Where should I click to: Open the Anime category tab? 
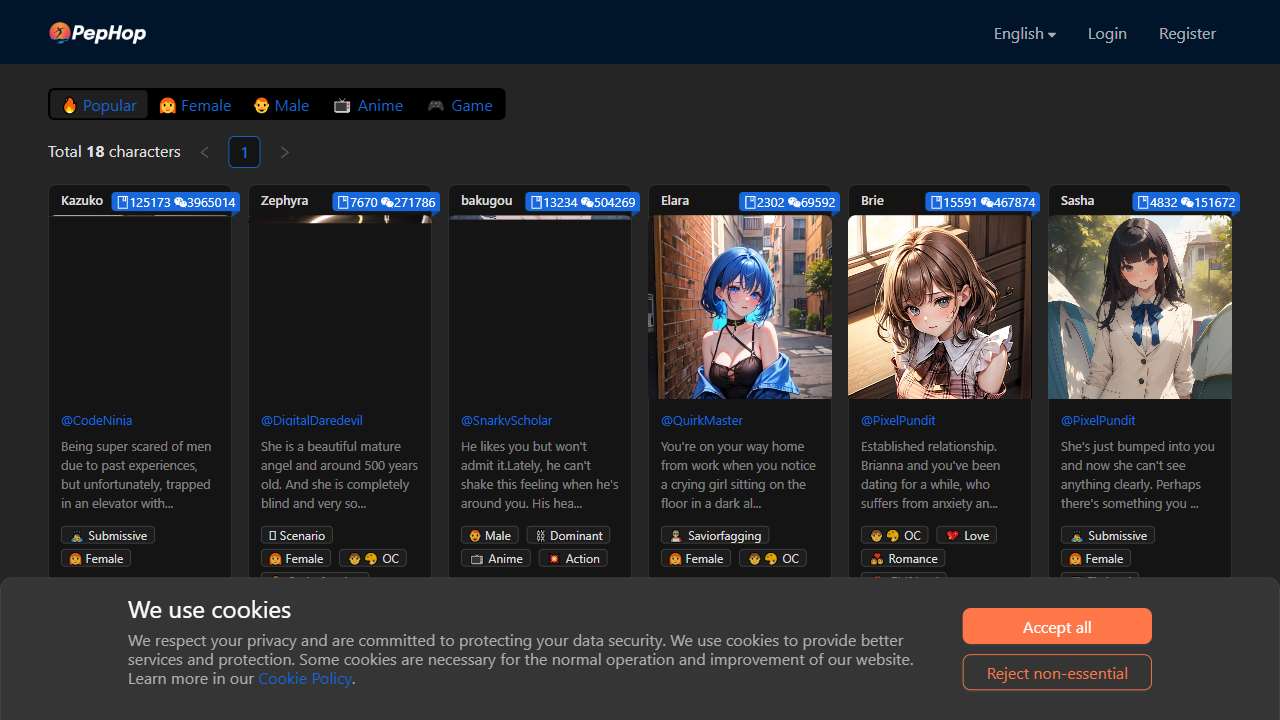tap(368, 105)
